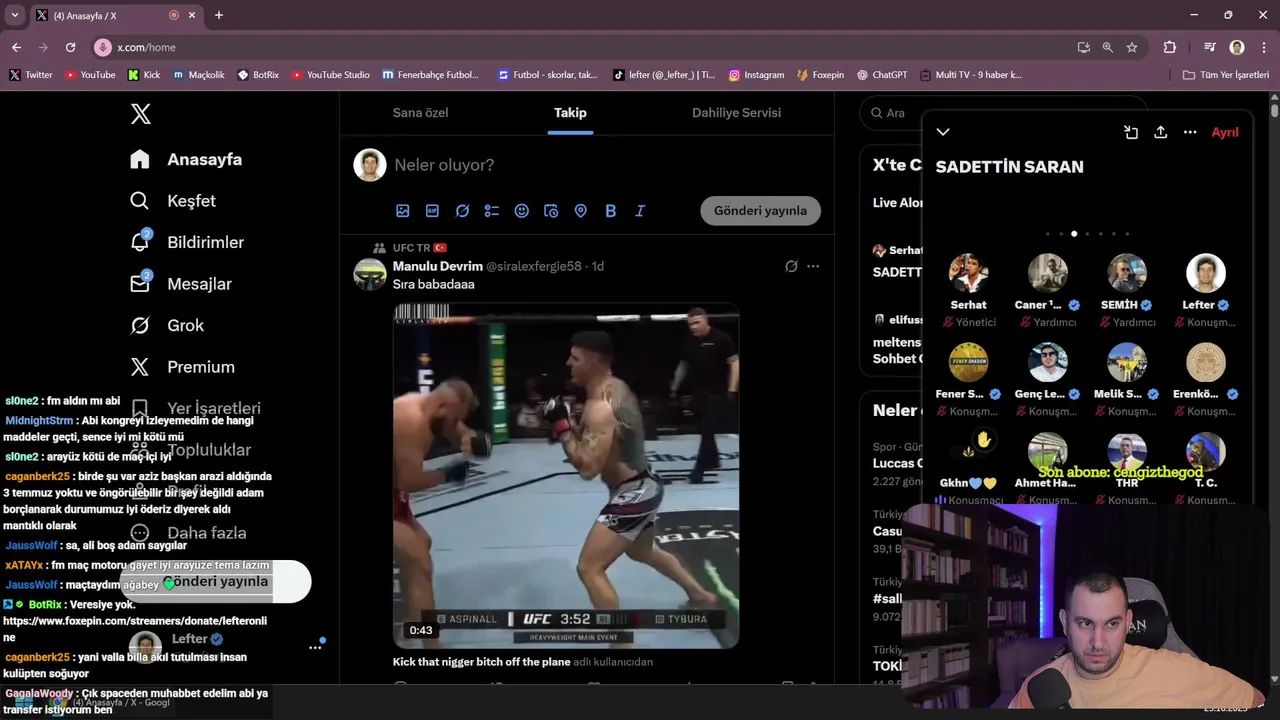Open the YouTube bookmark
Viewport: 1280px width, 720px height.
pyautogui.click(x=90, y=75)
